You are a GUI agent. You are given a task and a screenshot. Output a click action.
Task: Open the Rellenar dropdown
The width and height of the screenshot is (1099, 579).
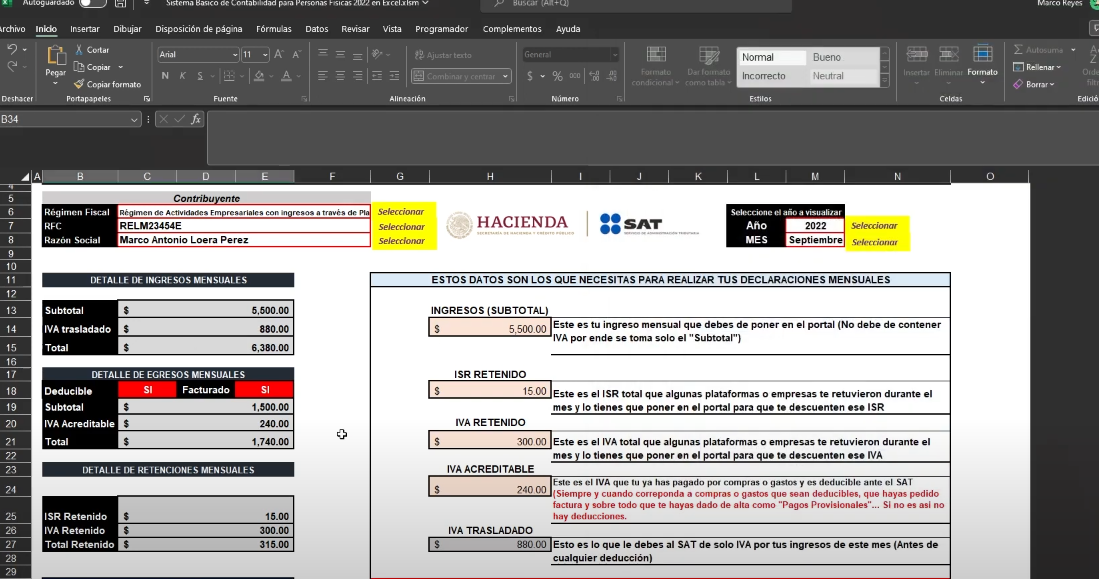pyautogui.click(x=1037, y=67)
